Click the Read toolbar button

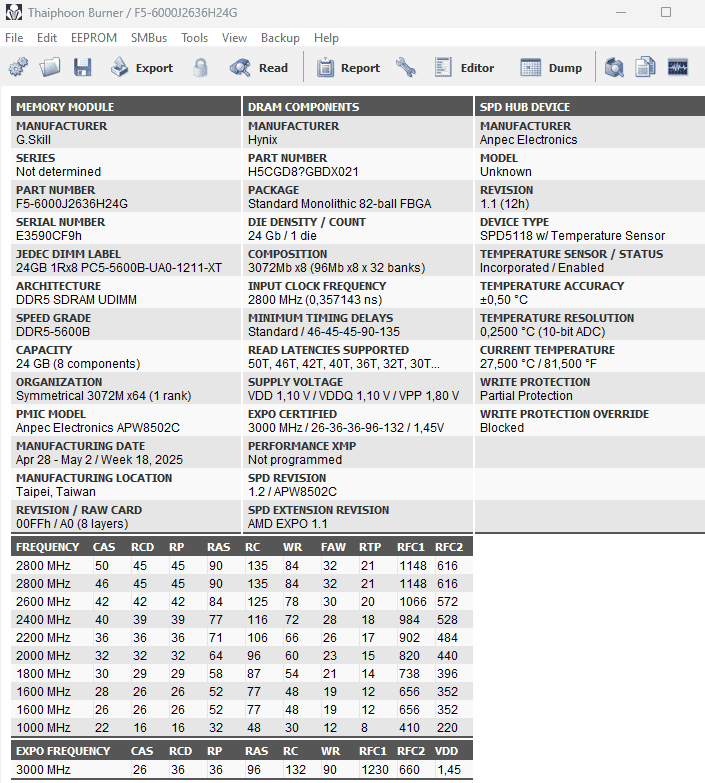[x=259, y=67]
